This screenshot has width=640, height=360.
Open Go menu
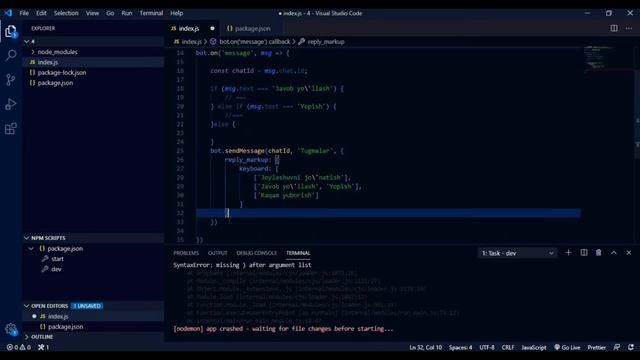pos(110,13)
